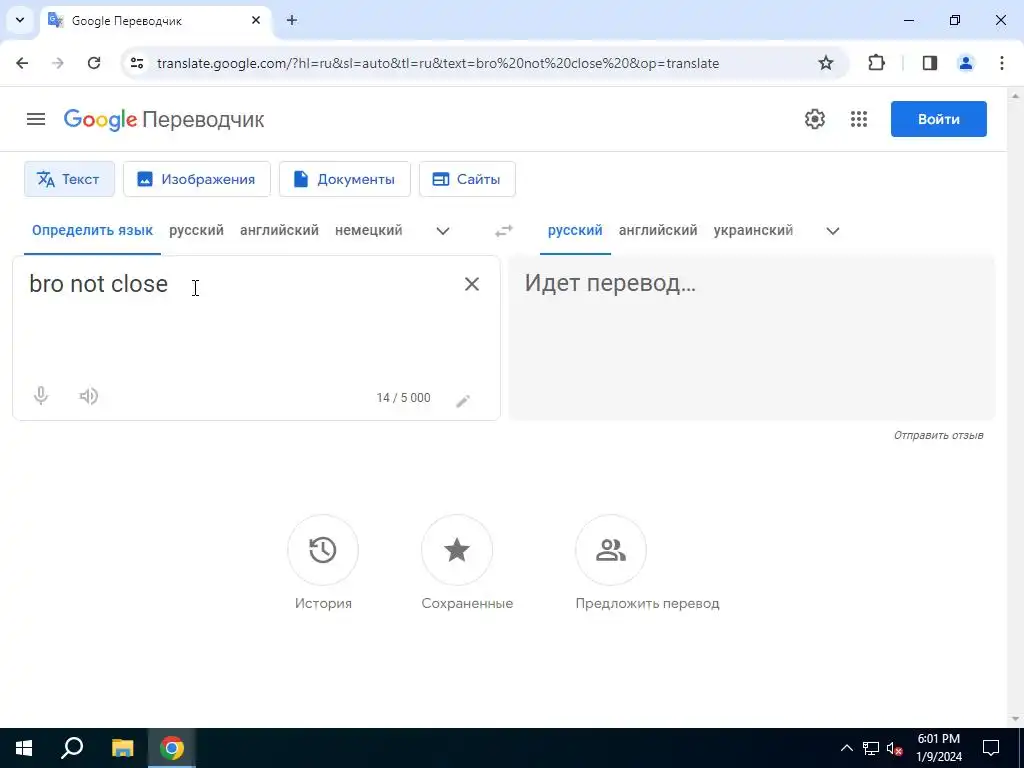Switch to Документы translation mode
The height and width of the screenshot is (768, 1024).
[344, 179]
